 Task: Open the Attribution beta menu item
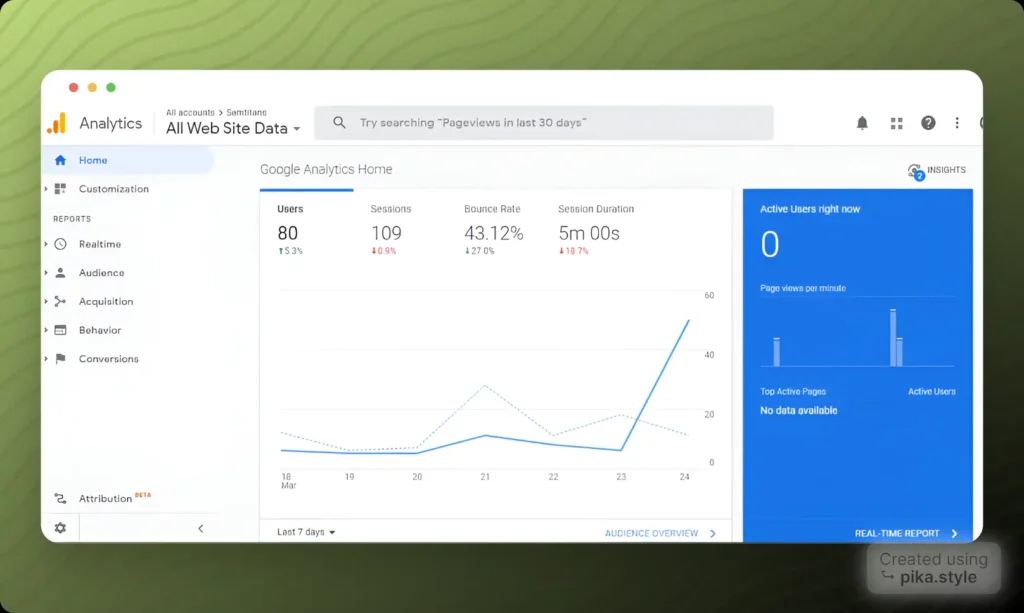(x=115, y=498)
